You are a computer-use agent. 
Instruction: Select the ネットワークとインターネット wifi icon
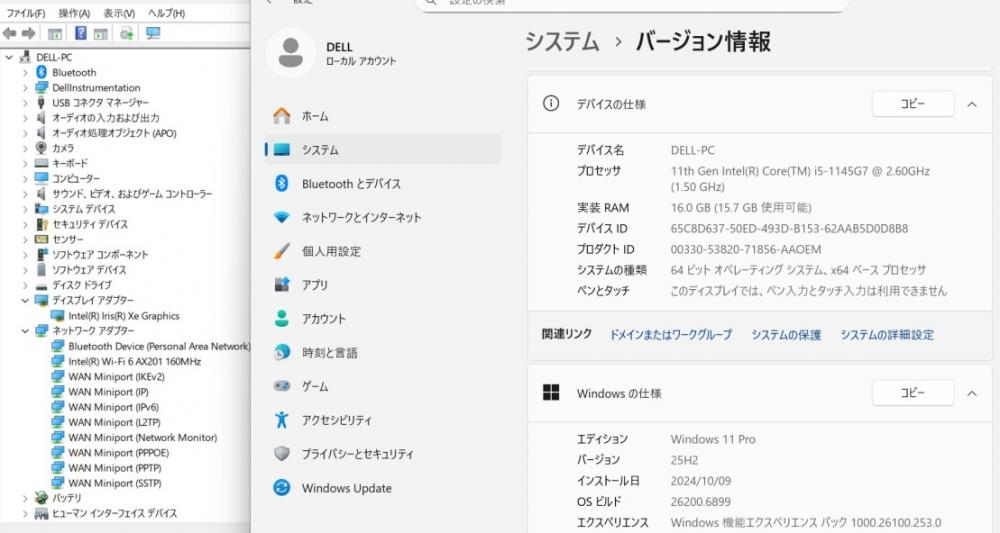[282, 217]
